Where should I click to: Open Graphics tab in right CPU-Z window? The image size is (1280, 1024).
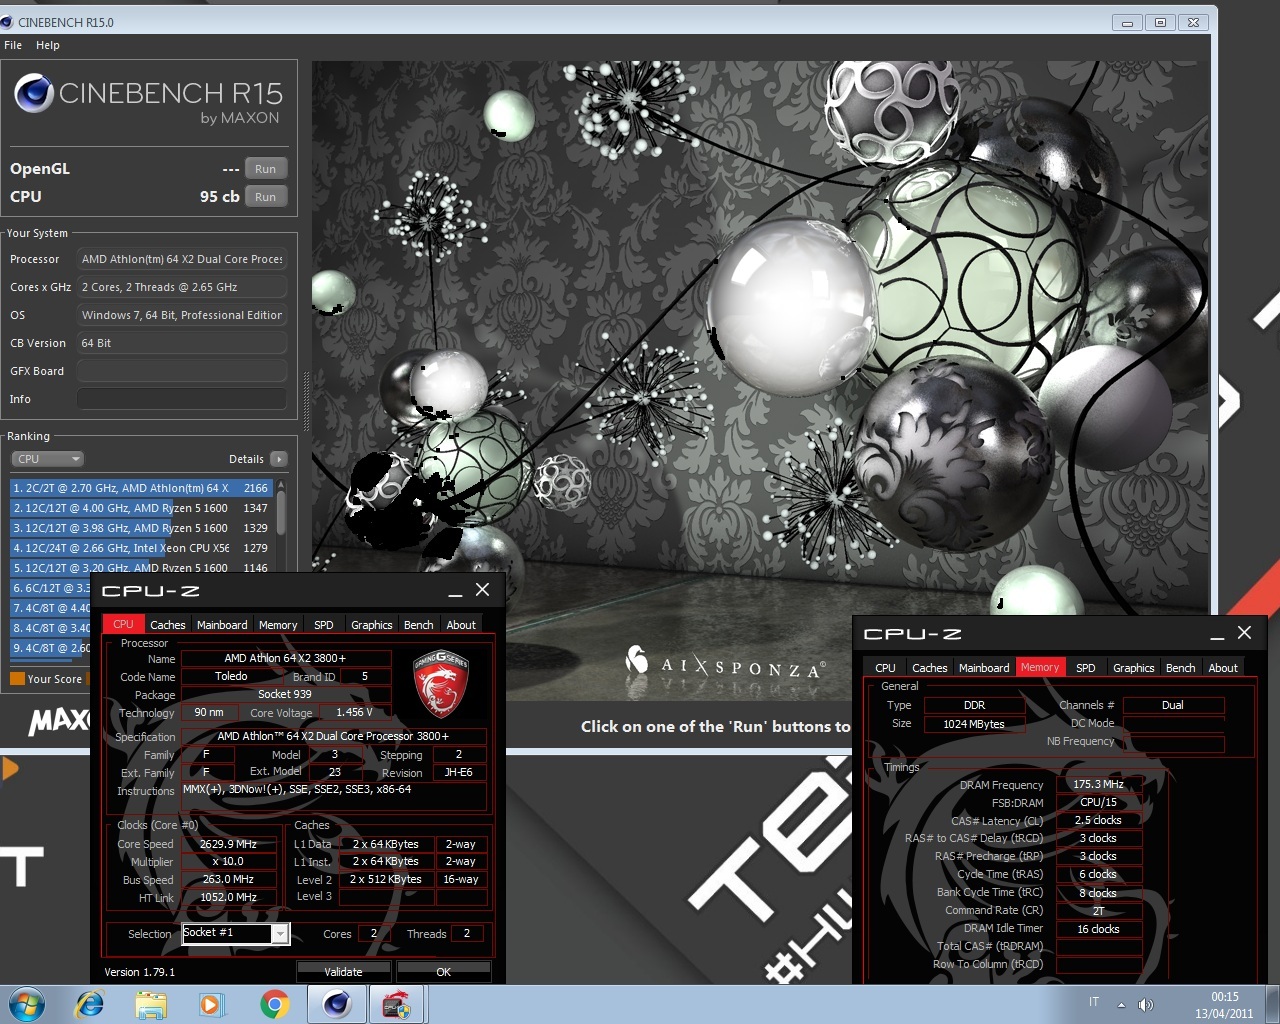(x=1134, y=667)
